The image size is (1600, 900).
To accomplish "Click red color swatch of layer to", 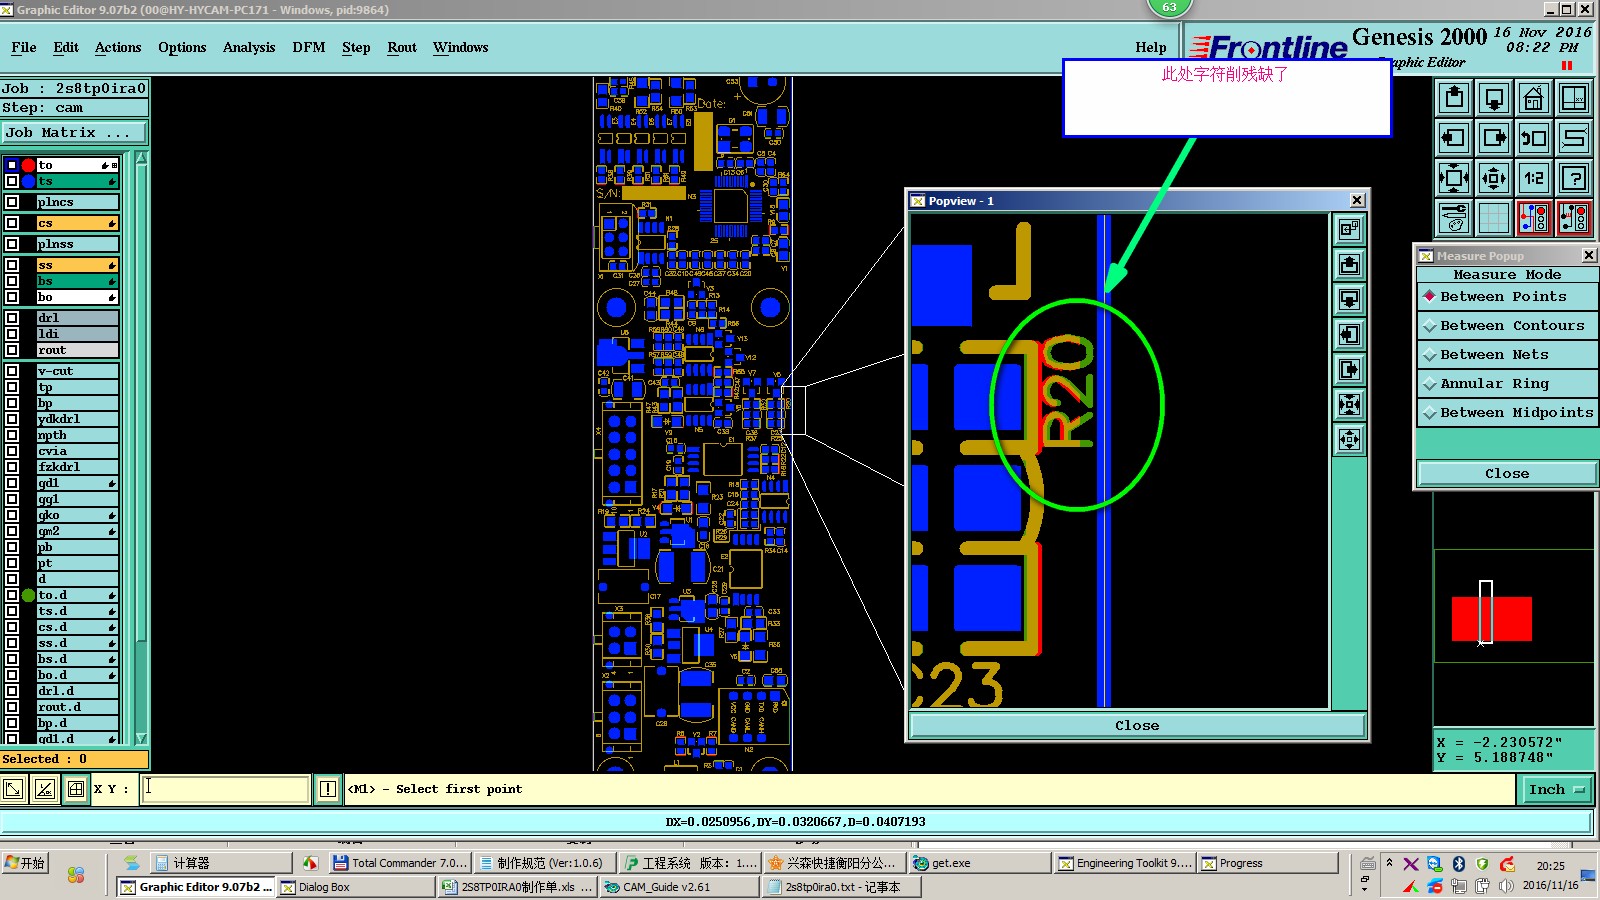I will [29, 165].
